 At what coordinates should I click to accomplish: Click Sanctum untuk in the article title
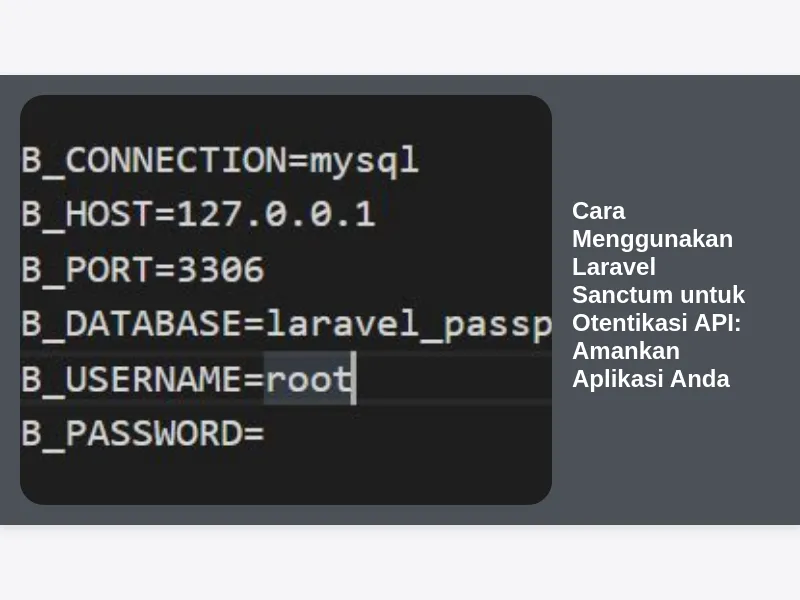(659, 295)
